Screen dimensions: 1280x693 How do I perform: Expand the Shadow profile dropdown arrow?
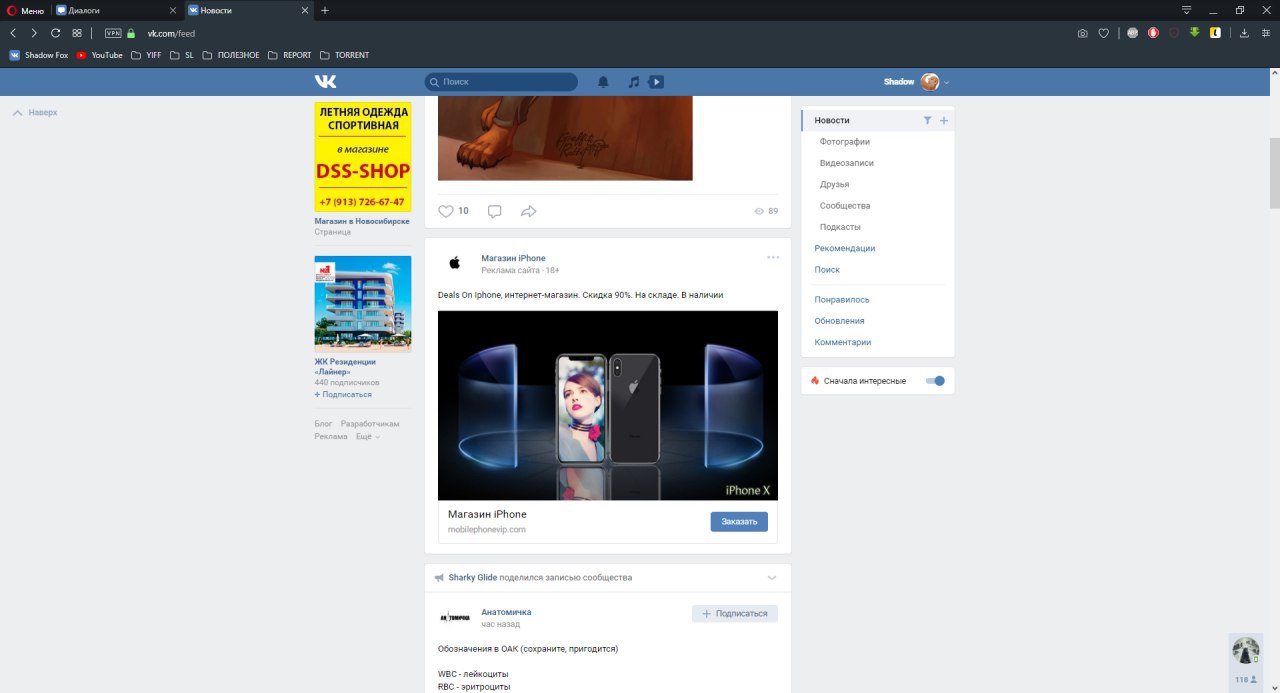[x=947, y=82]
